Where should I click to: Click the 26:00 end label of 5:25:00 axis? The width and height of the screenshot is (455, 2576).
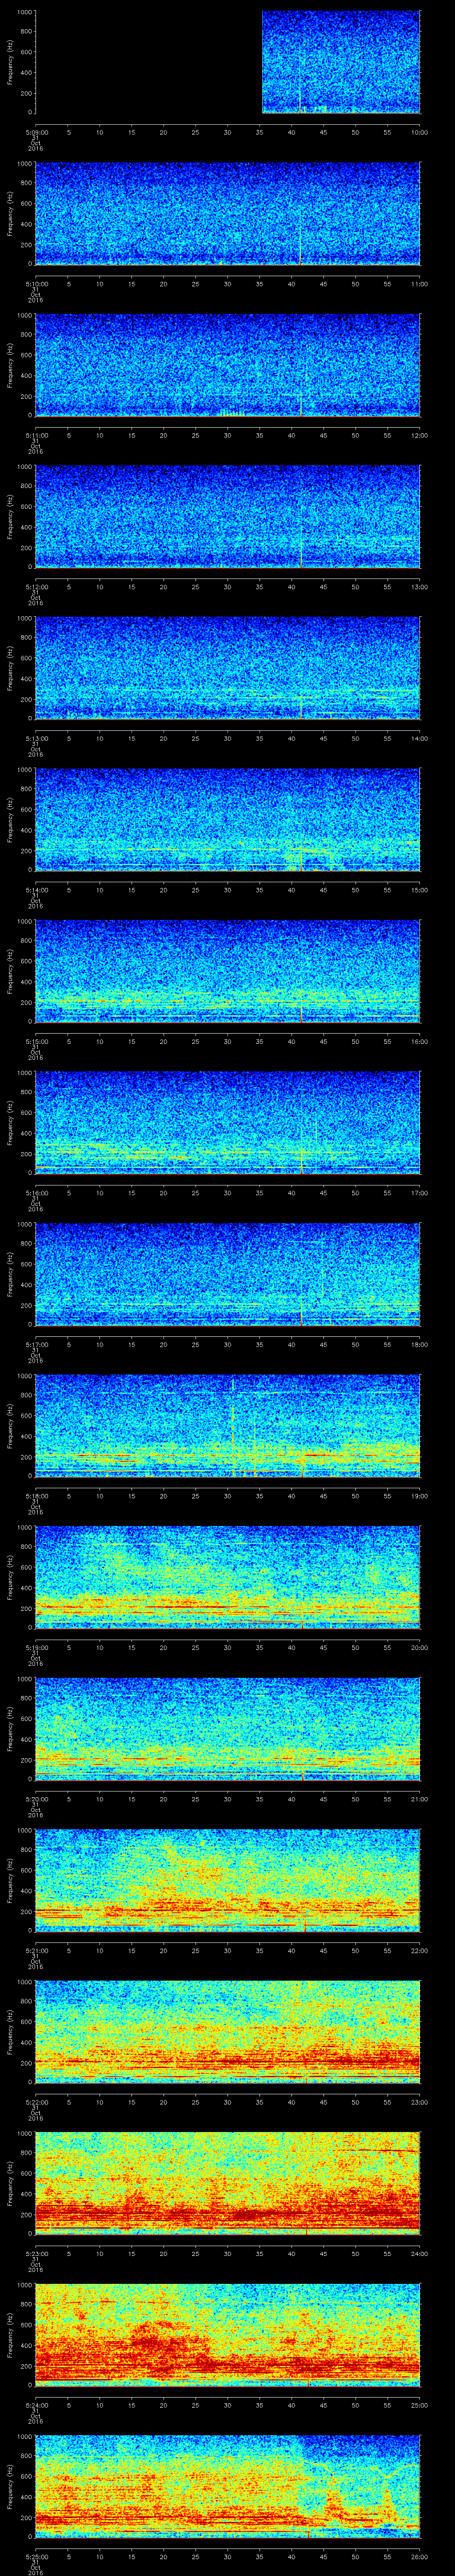(419, 2556)
